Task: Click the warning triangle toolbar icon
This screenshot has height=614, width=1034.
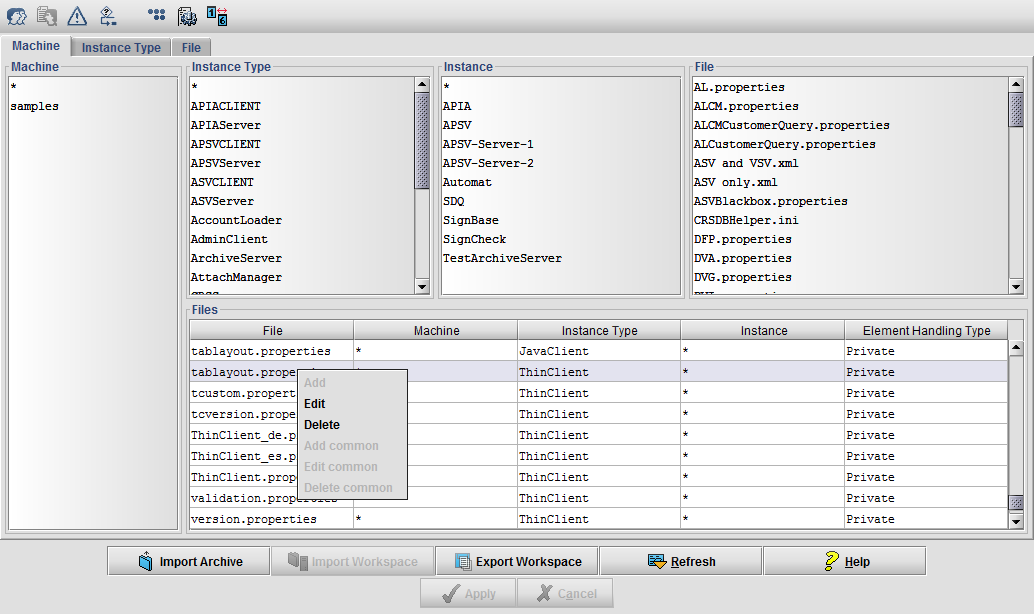Action: click(77, 15)
